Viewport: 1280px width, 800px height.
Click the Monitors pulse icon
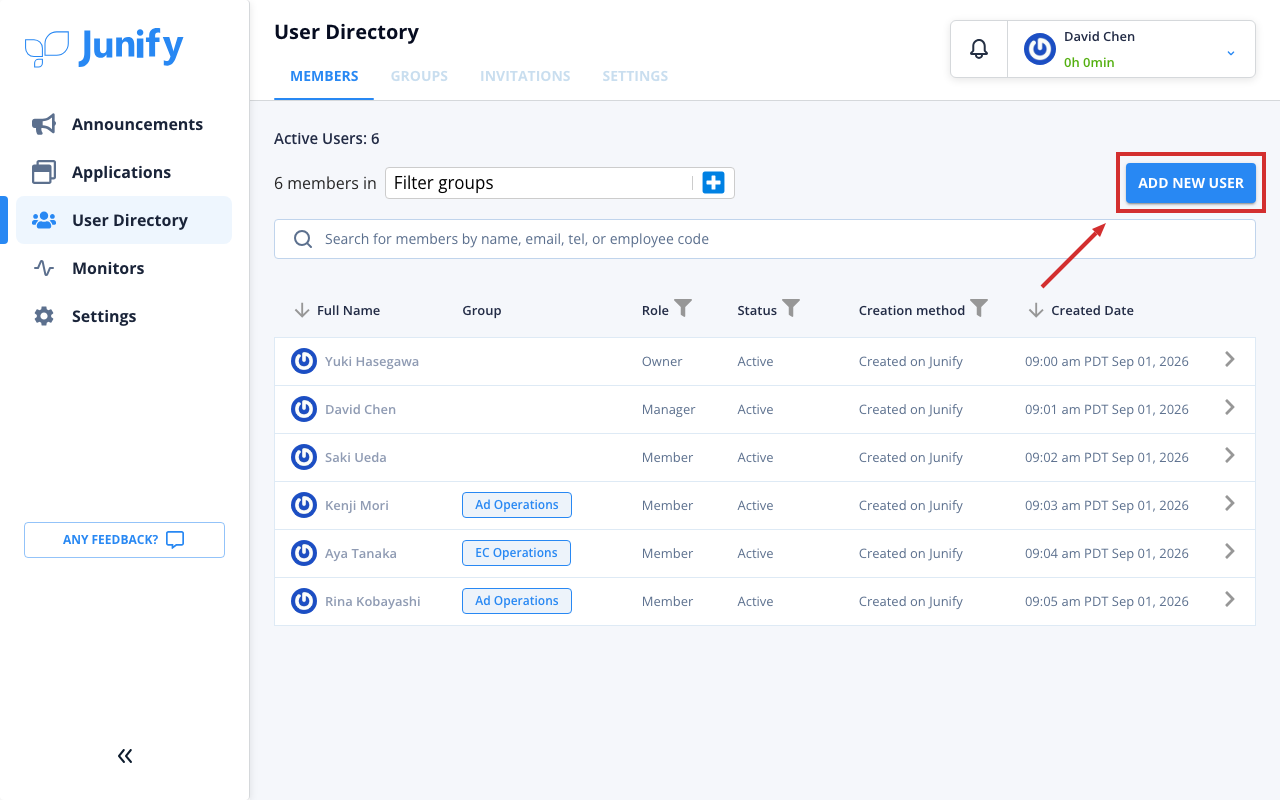point(44,268)
